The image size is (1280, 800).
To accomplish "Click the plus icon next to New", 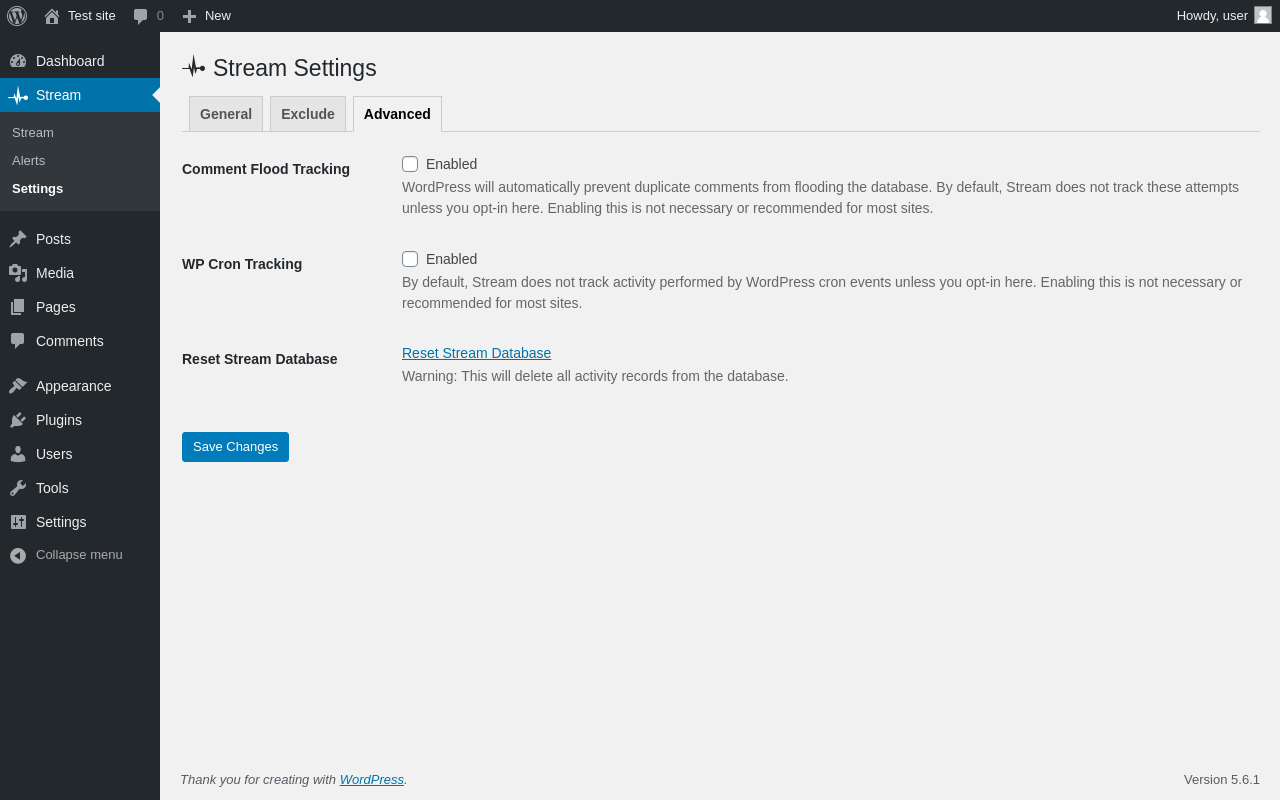I will (189, 16).
